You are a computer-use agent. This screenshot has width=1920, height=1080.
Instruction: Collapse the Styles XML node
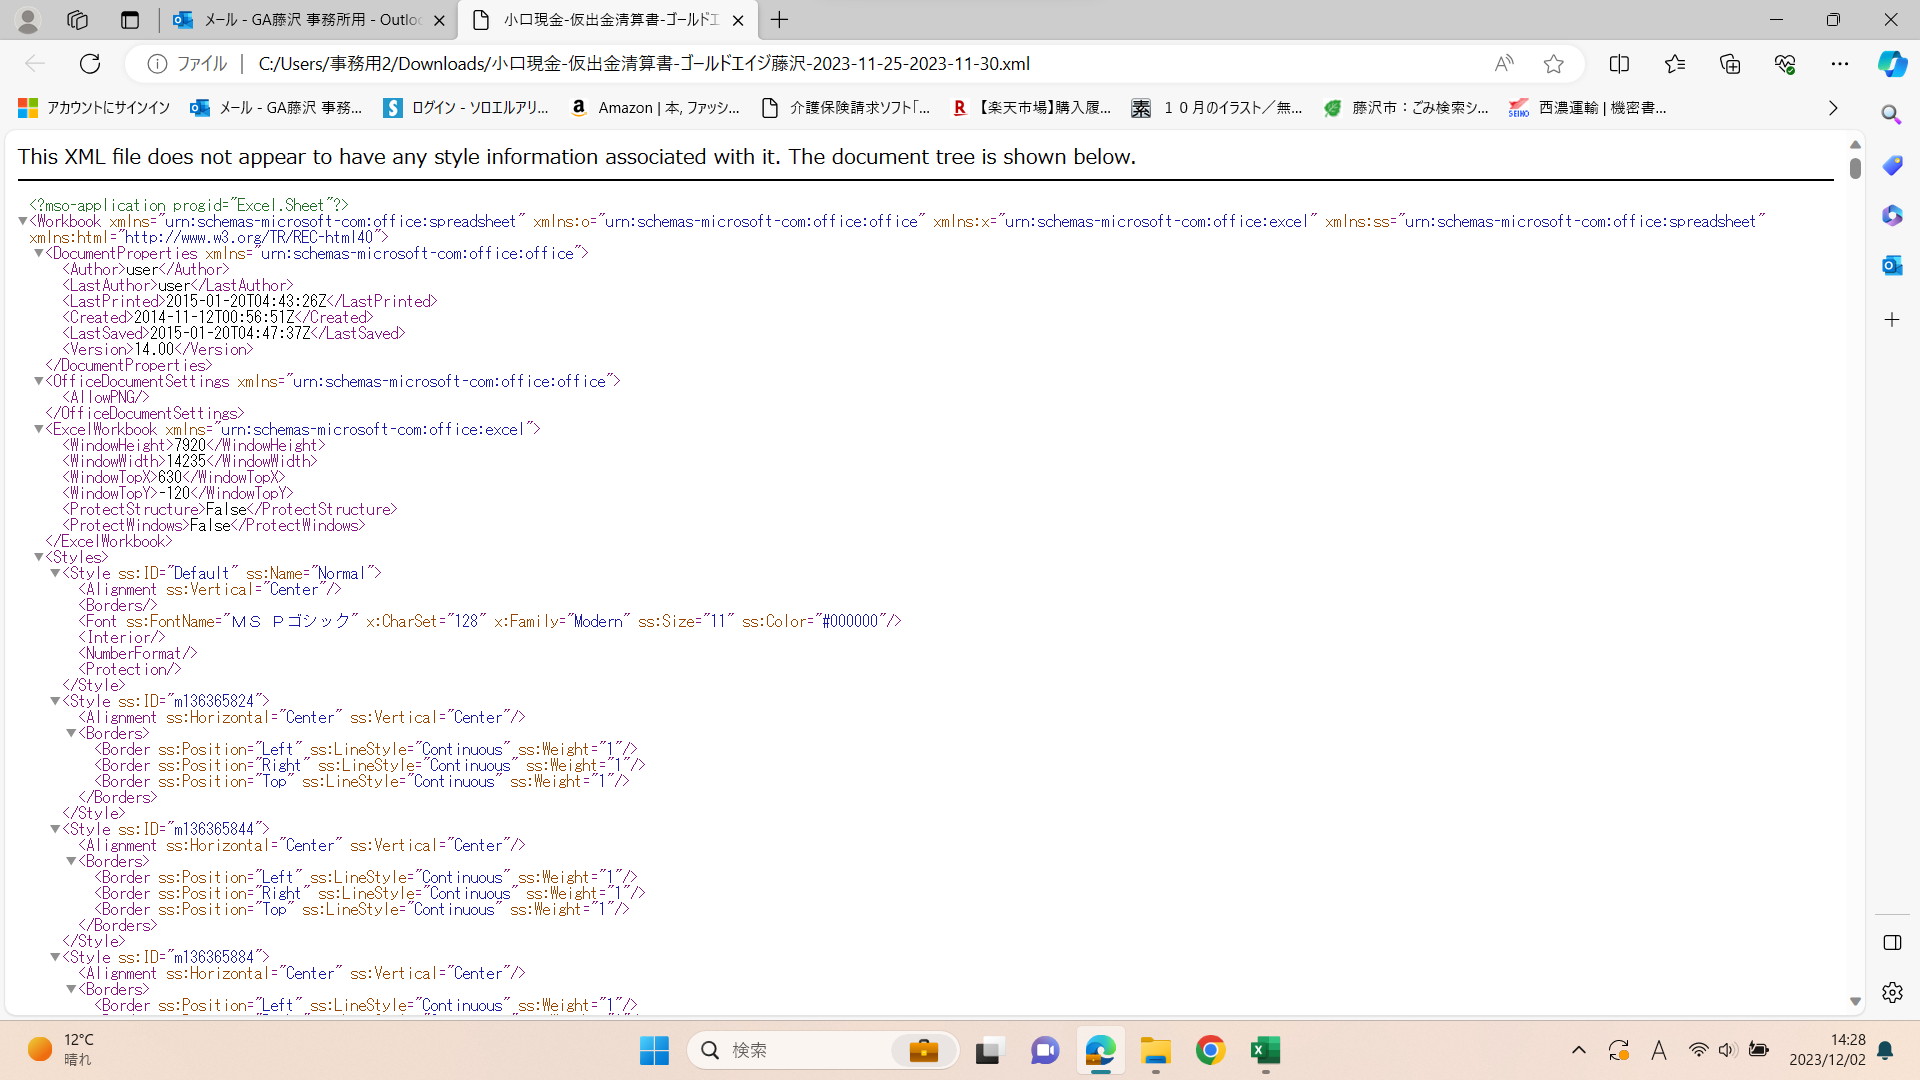tap(39, 557)
